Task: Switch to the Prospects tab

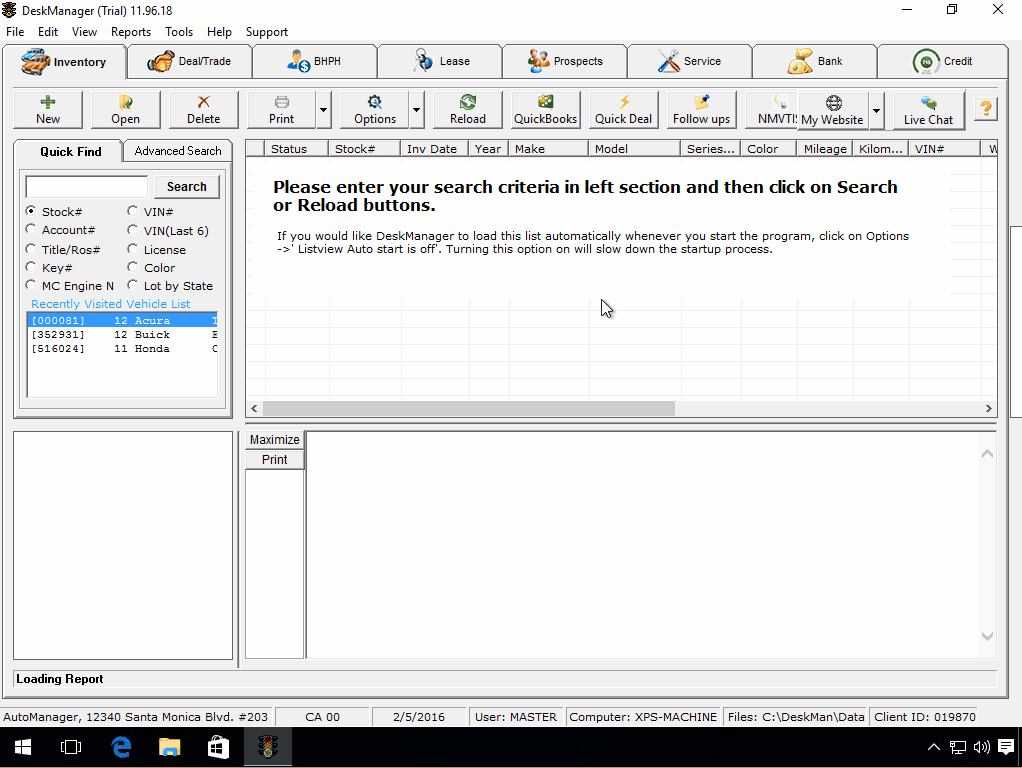Action: (x=565, y=61)
